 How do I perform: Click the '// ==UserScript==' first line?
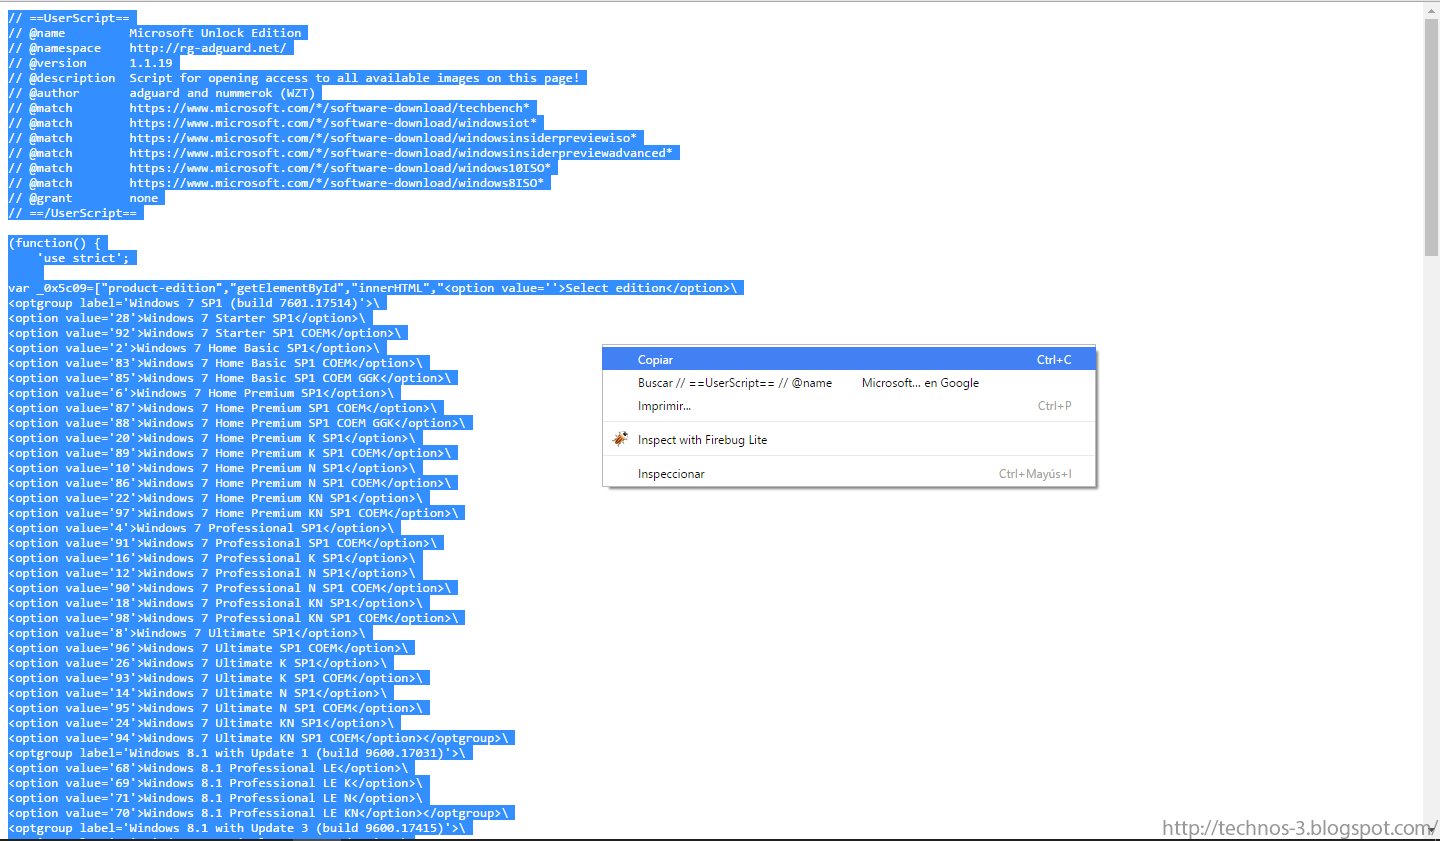[69, 18]
